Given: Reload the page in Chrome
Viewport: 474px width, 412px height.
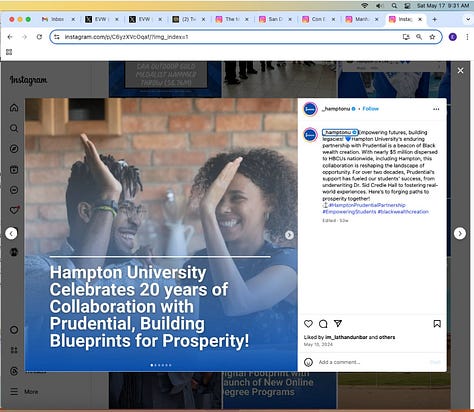Looking at the screenshot, I should pyautogui.click(x=39, y=37).
